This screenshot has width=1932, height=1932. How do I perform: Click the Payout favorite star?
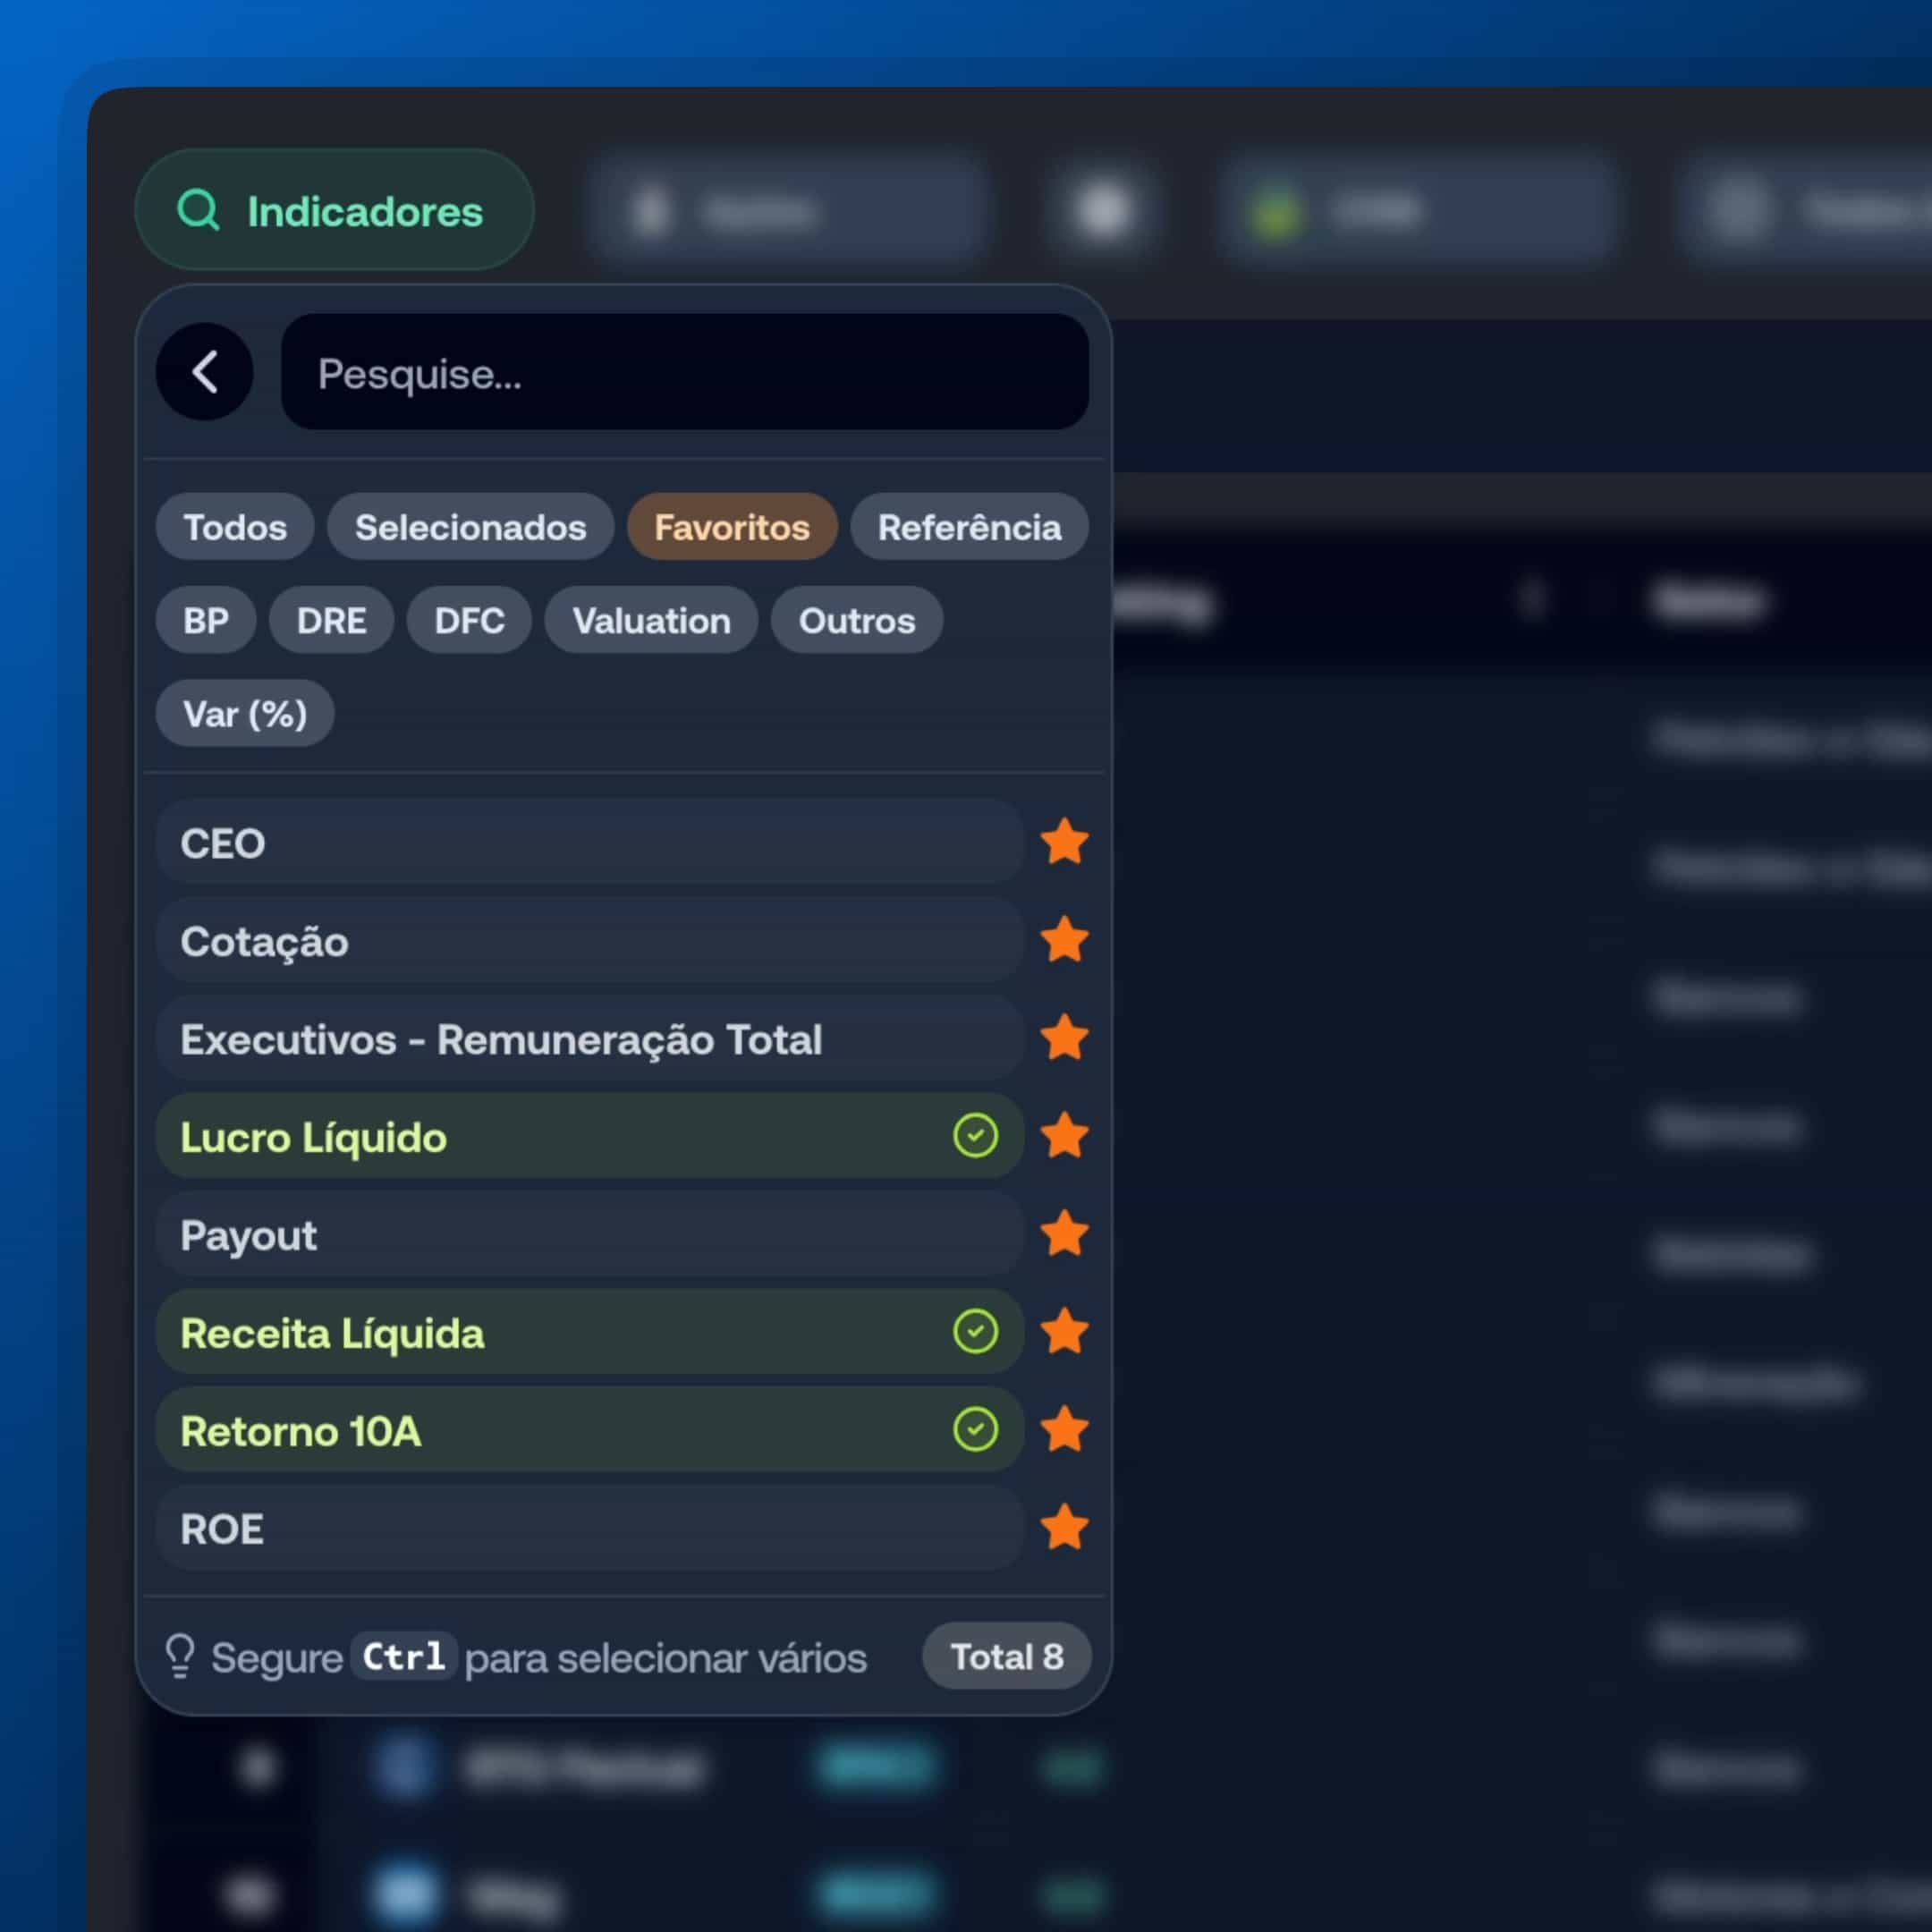click(x=1064, y=1233)
